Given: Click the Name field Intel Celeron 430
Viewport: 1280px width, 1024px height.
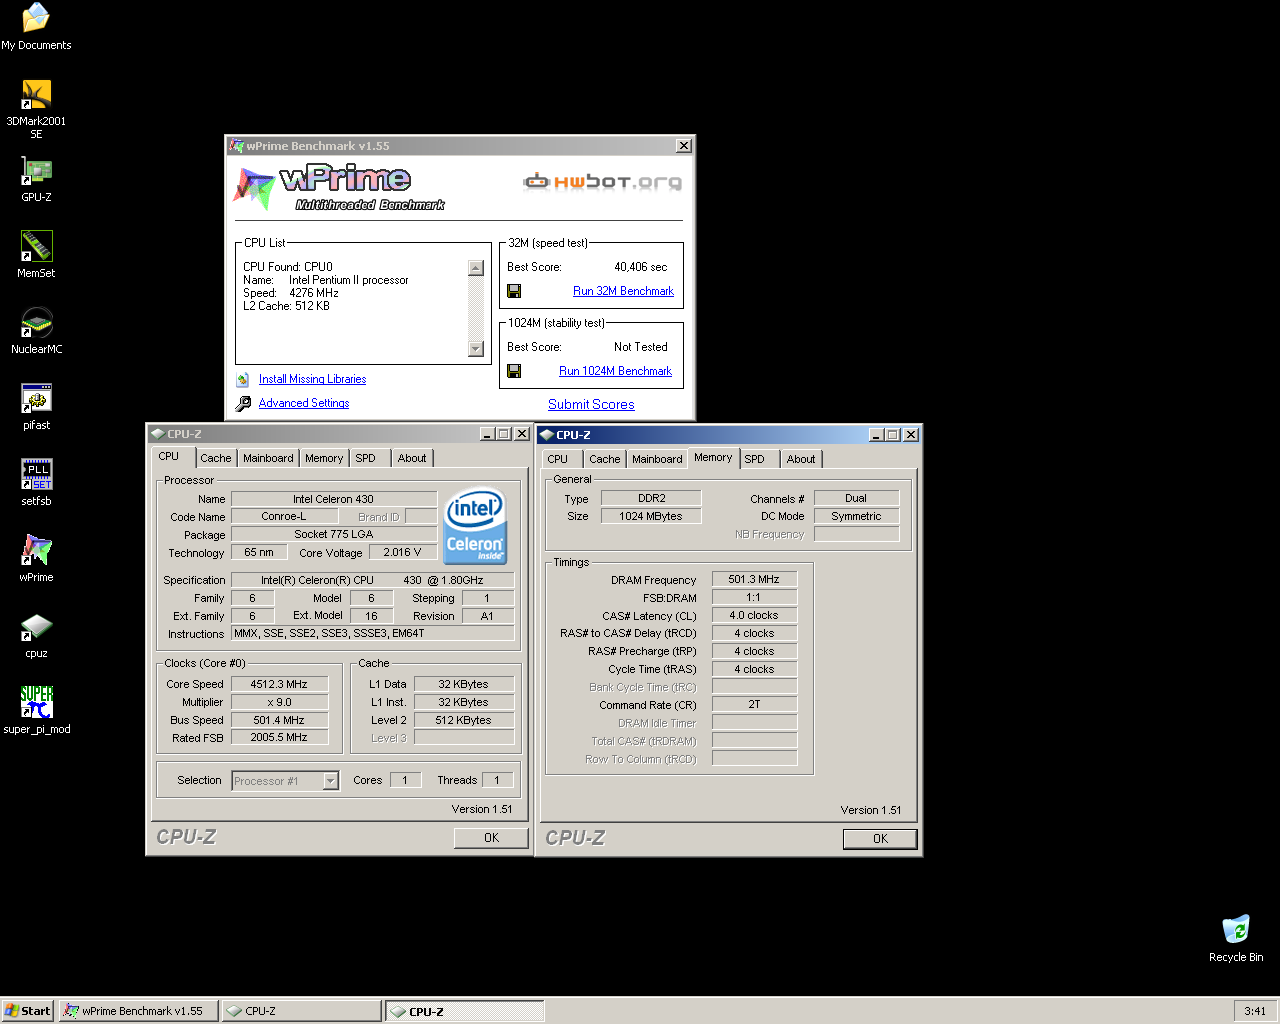Looking at the screenshot, I should point(334,499).
